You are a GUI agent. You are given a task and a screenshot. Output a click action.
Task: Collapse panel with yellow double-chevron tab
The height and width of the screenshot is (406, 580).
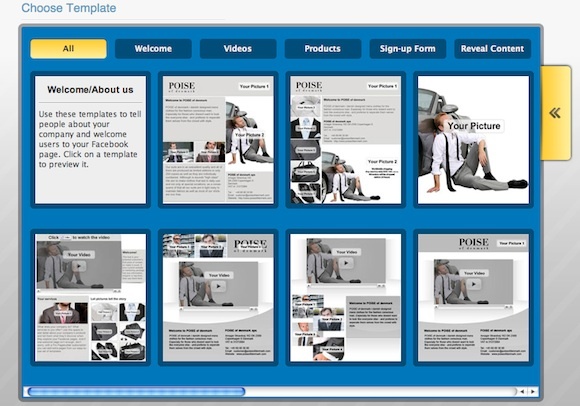[556, 113]
